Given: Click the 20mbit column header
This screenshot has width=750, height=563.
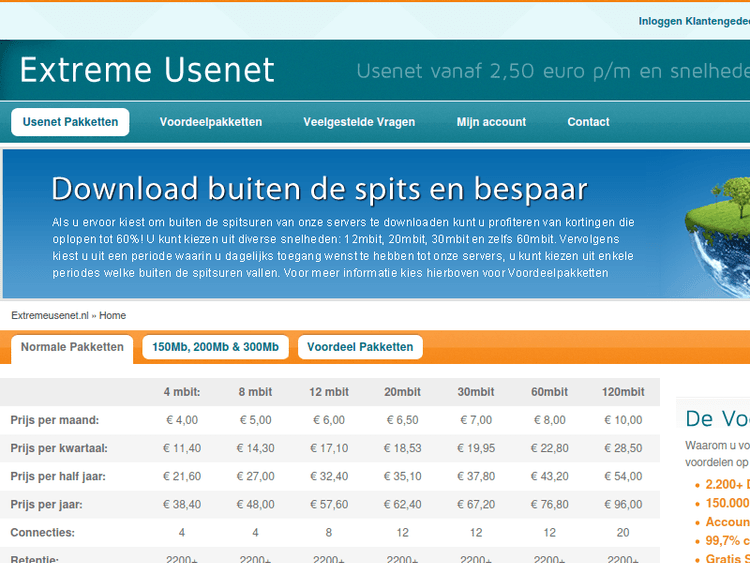Looking at the screenshot, I should [x=402, y=392].
